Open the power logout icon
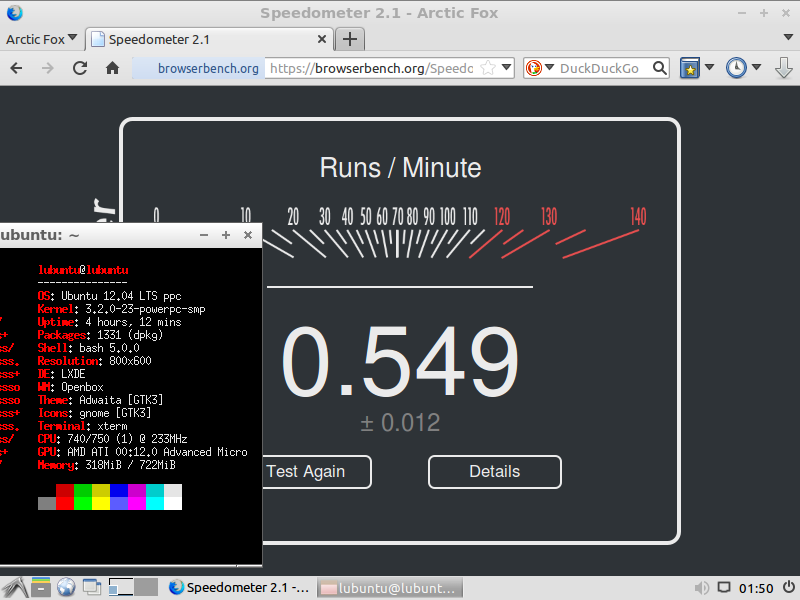This screenshot has height=600, width=800. [x=789, y=588]
